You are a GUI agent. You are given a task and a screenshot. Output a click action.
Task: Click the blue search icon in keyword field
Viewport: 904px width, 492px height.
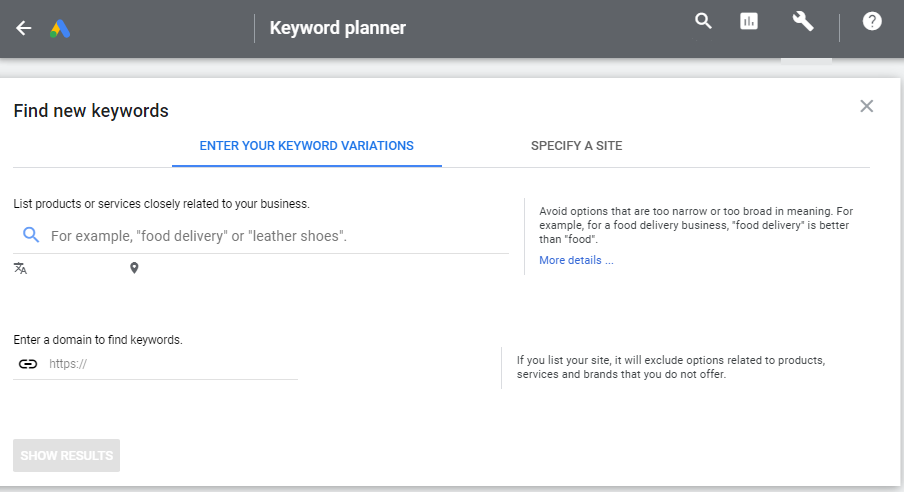[31, 235]
